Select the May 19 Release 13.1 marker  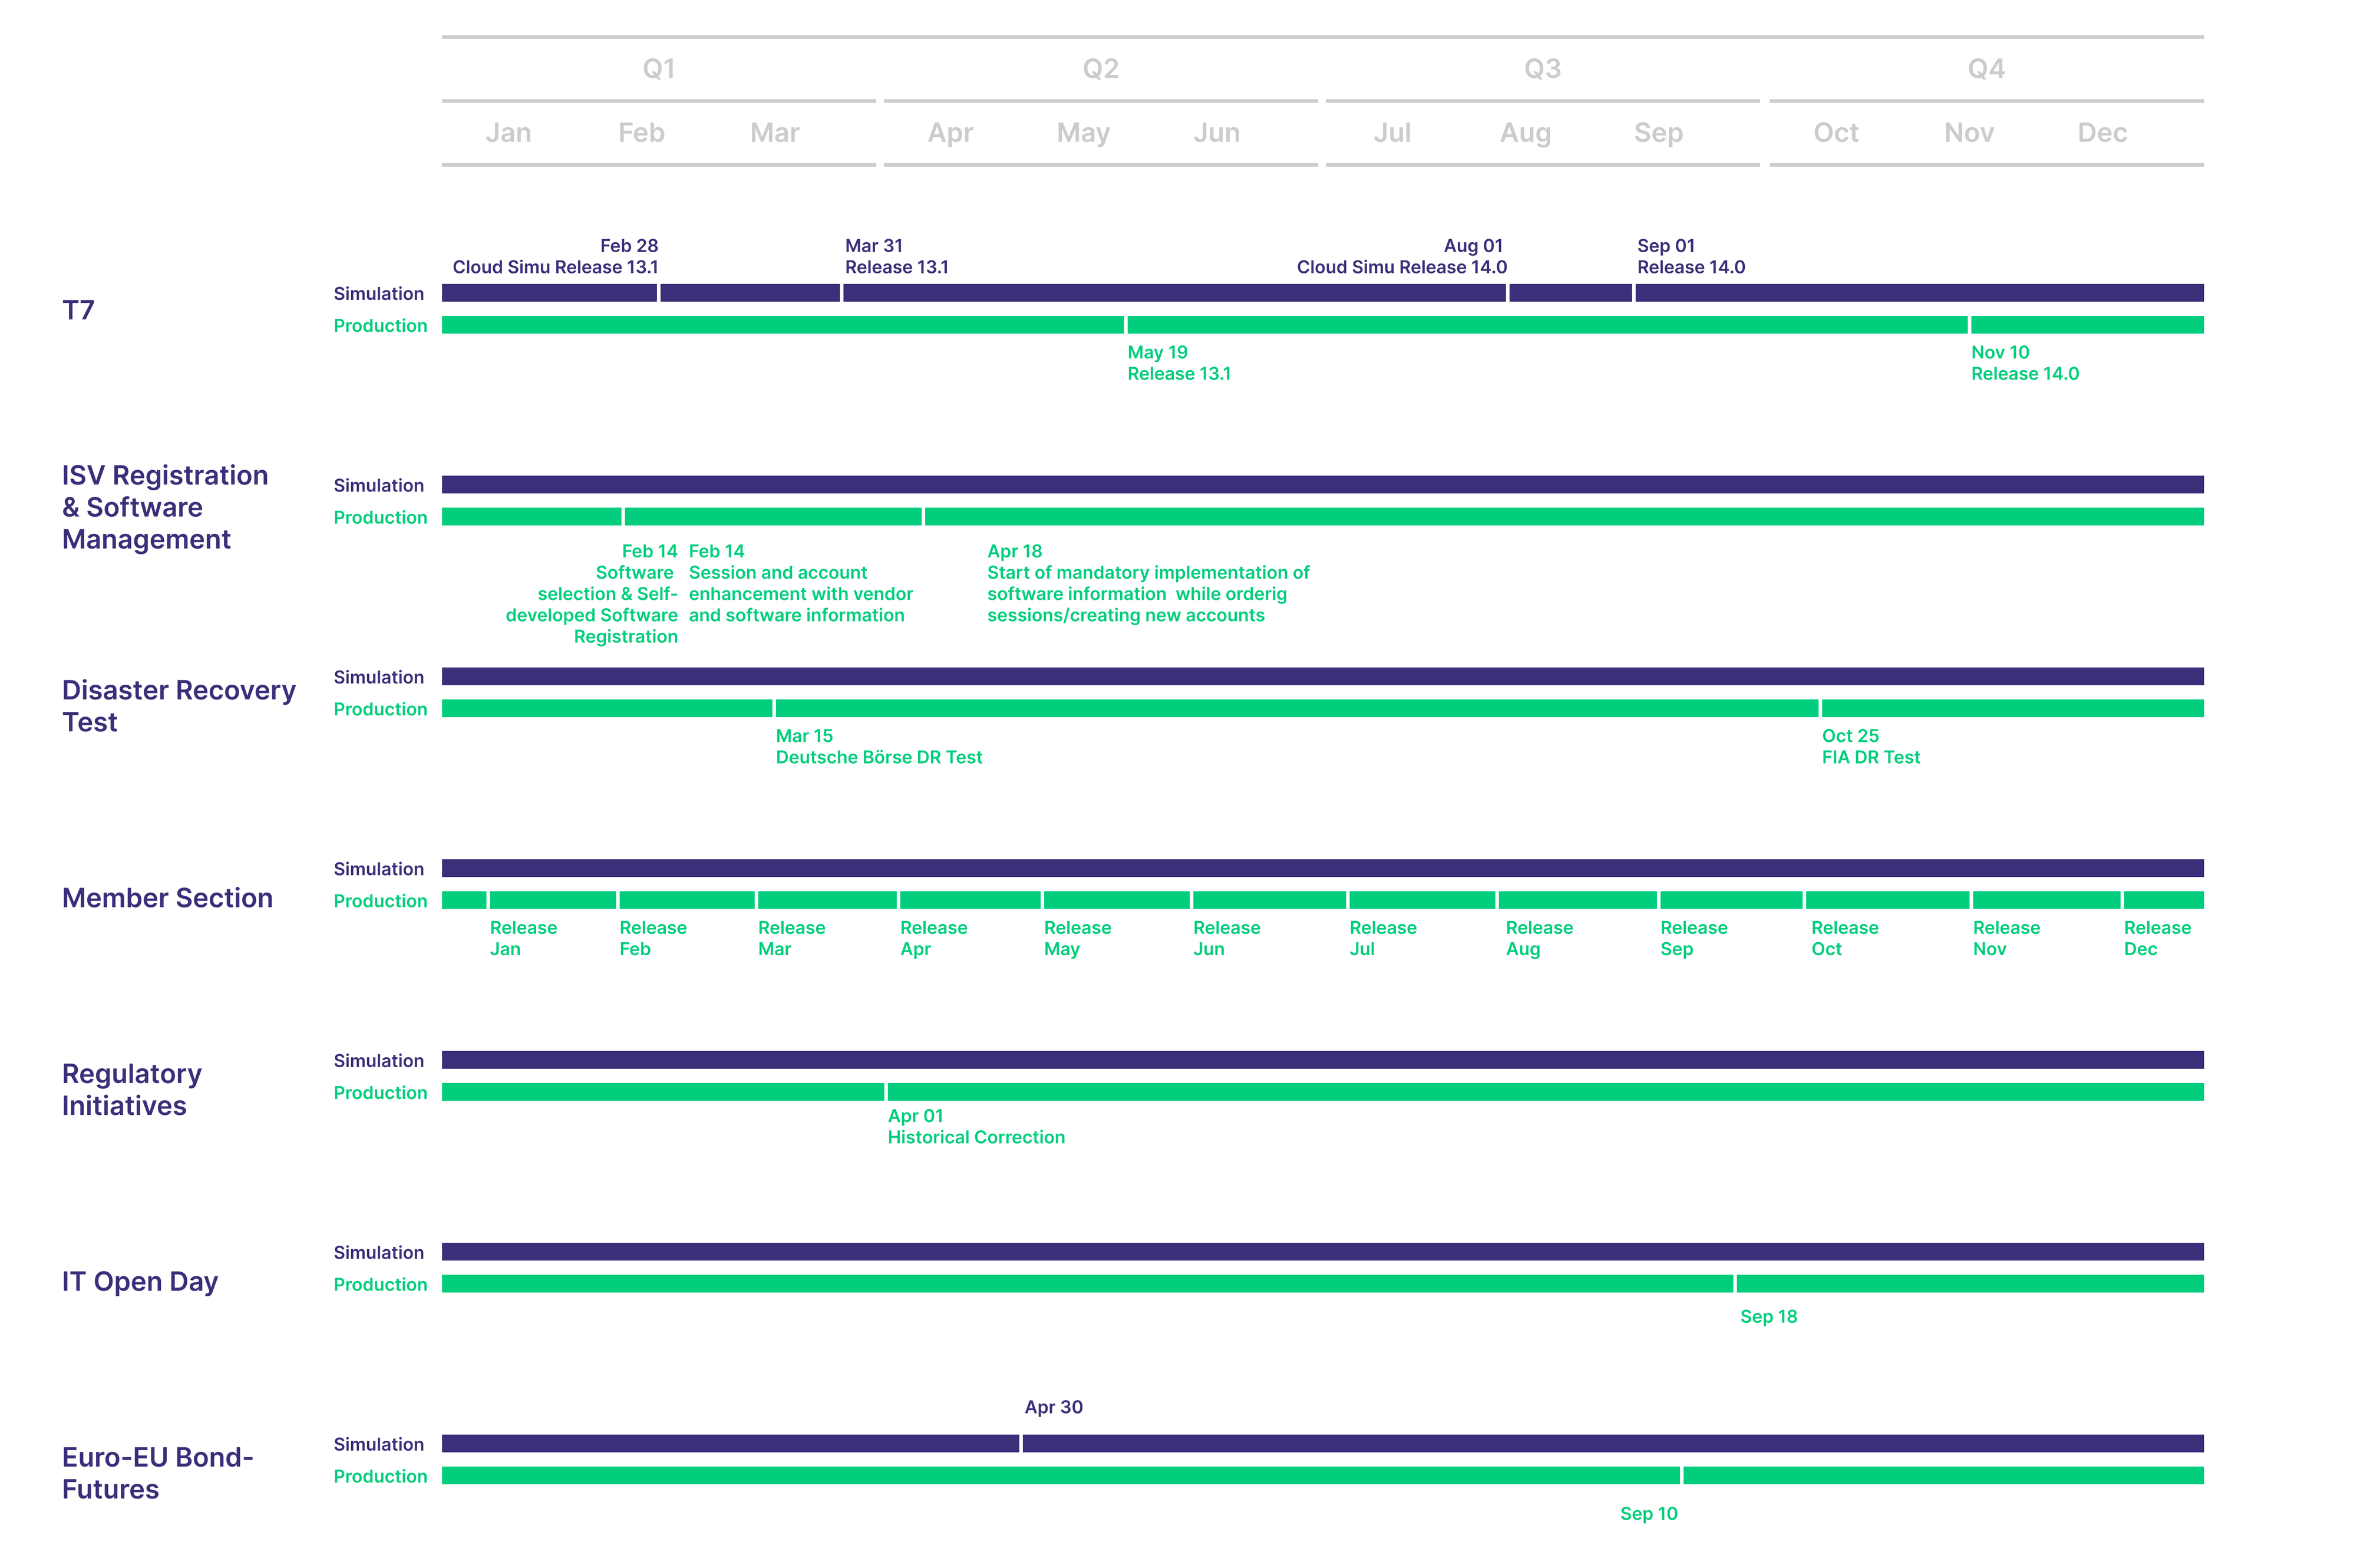point(1178,363)
